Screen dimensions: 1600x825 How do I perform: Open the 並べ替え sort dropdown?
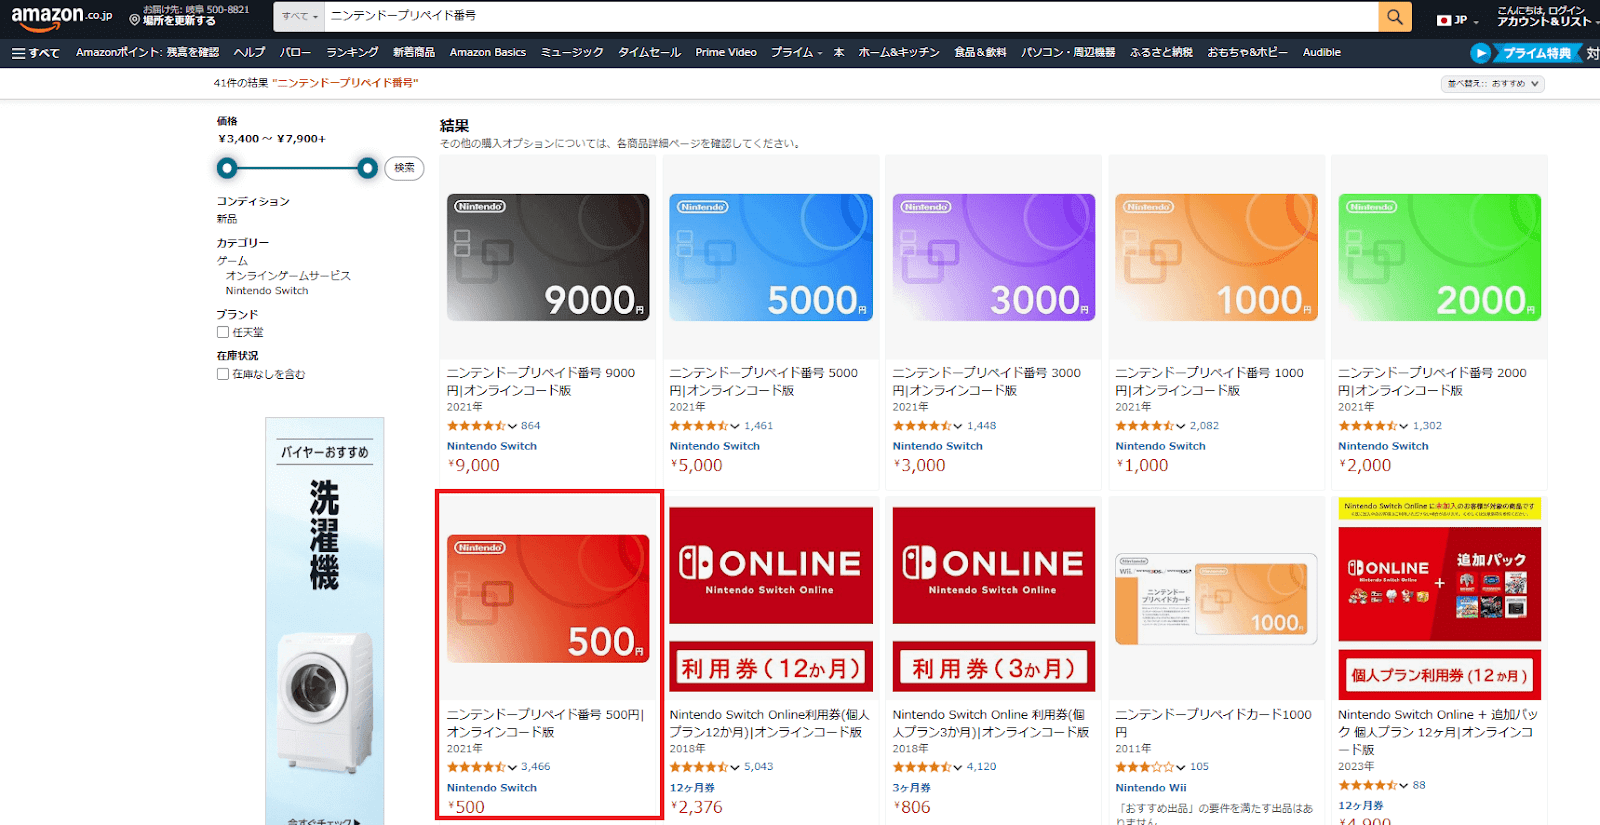1493,84
